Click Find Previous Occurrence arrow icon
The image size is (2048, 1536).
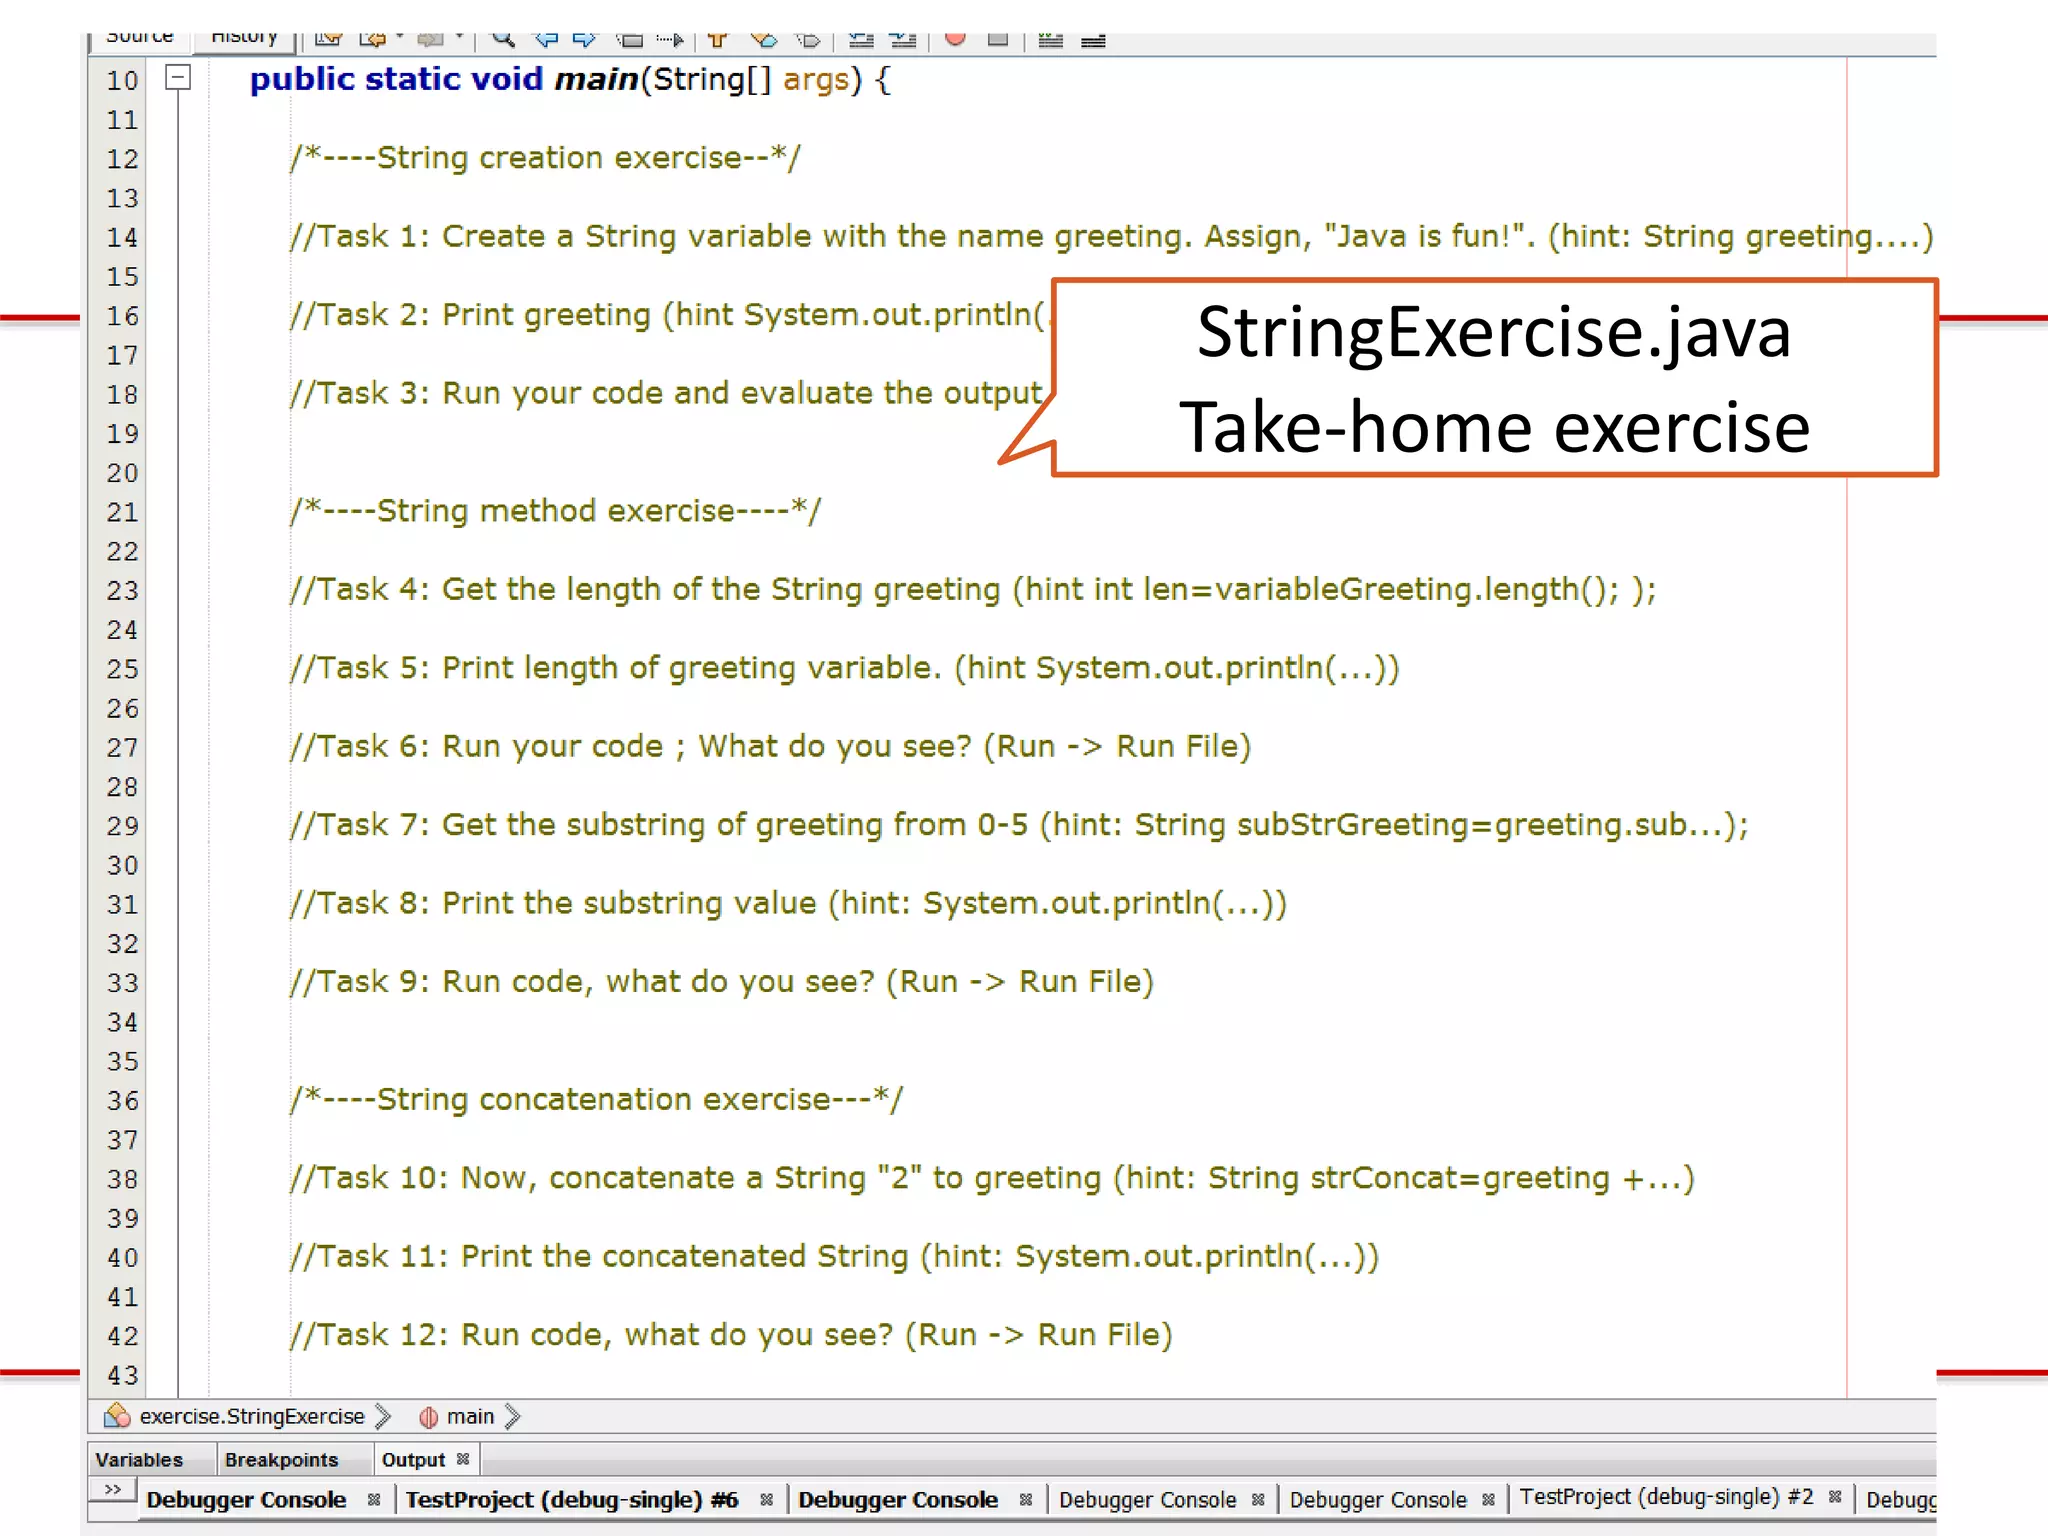(x=546, y=39)
